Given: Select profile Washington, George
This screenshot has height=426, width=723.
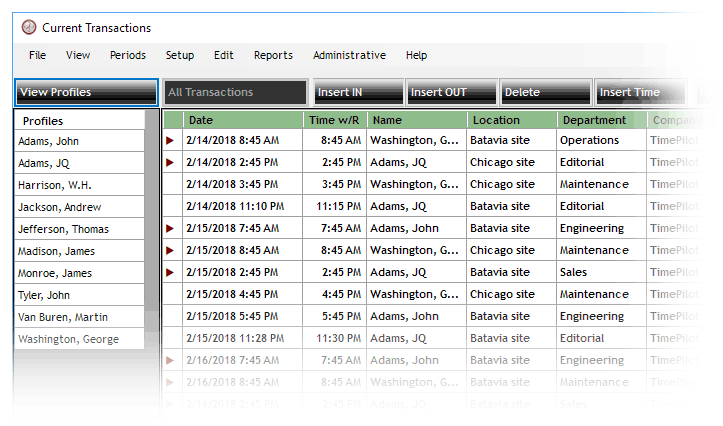Looking at the screenshot, I should [79, 339].
